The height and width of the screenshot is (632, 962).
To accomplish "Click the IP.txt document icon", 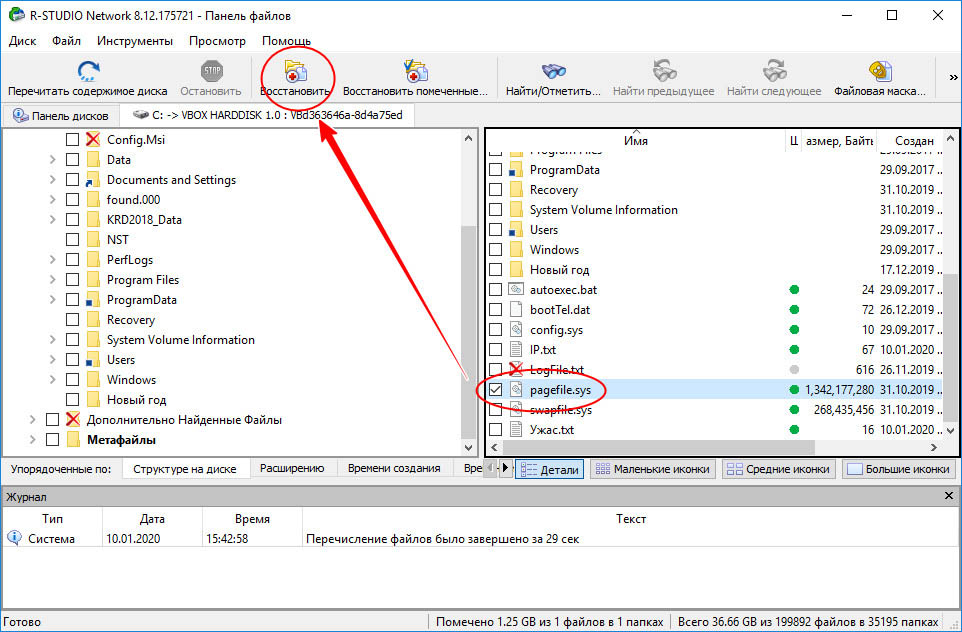I will click(517, 350).
